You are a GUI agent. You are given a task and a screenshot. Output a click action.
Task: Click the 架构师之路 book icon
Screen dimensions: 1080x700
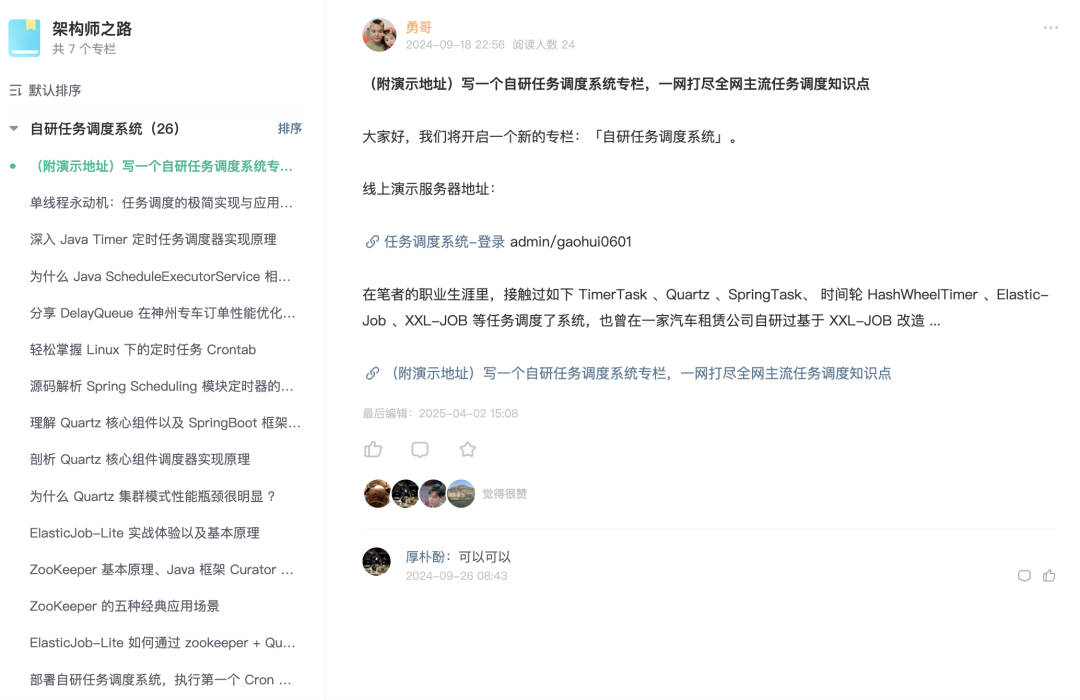24,38
